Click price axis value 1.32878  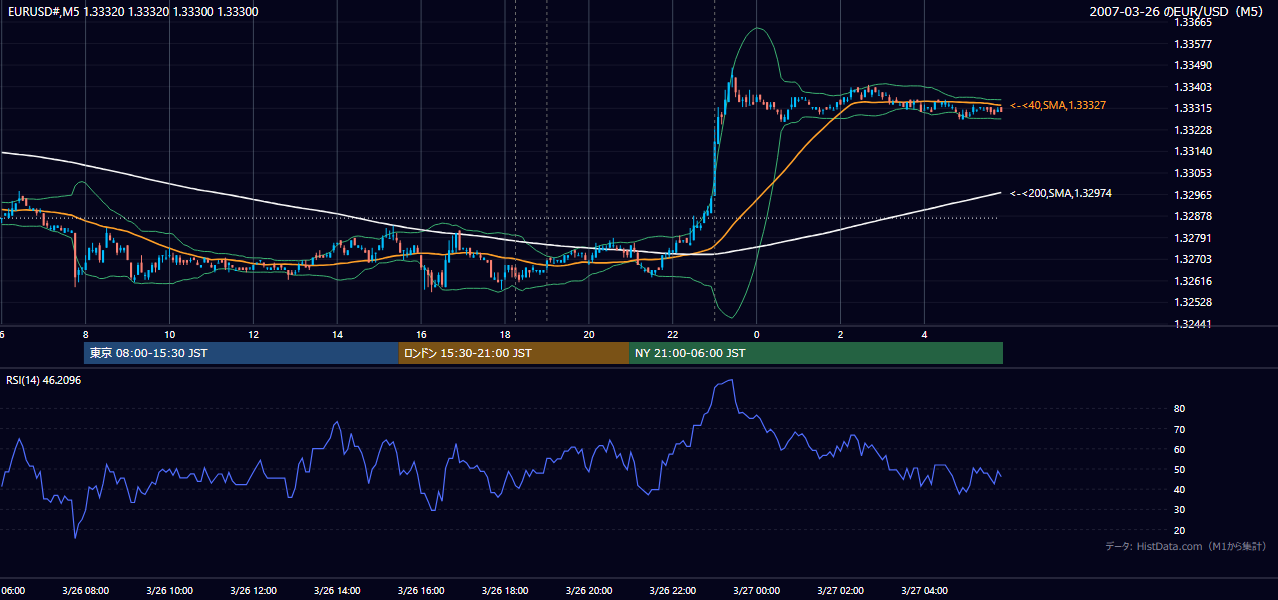click(x=1193, y=216)
